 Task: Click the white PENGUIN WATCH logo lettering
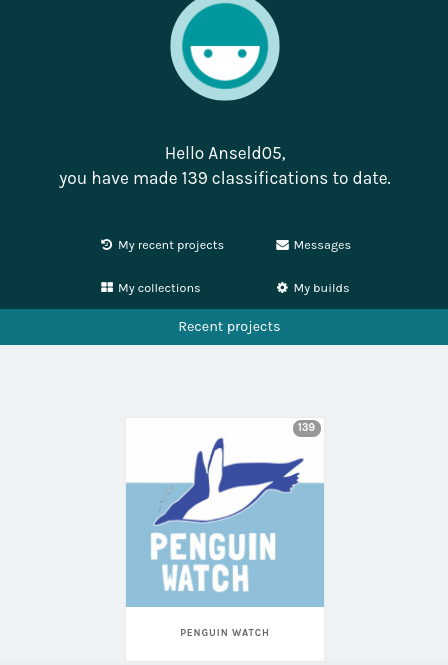pos(213,562)
